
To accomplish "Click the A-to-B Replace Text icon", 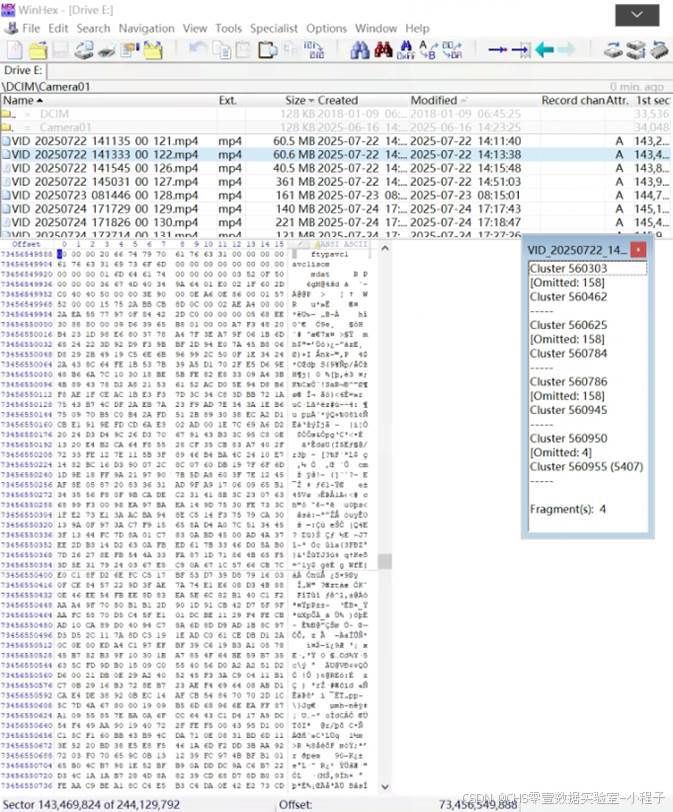I will (x=428, y=50).
